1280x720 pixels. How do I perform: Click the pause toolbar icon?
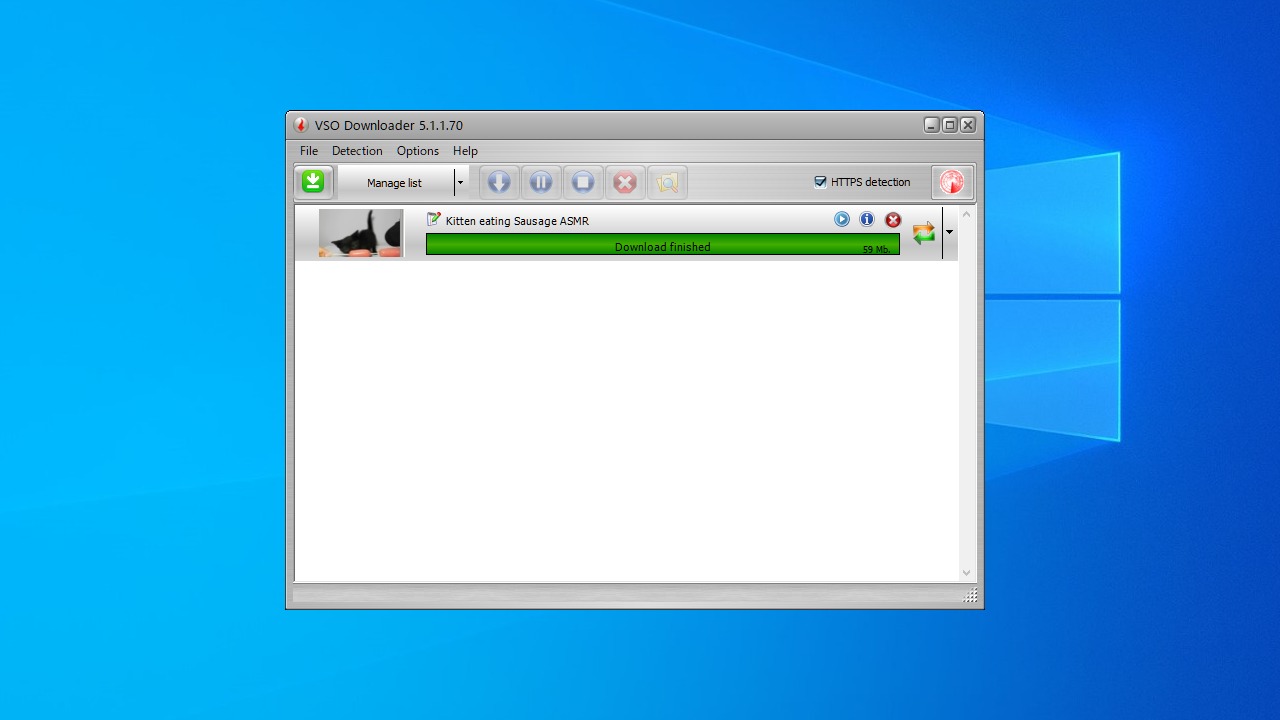tap(541, 182)
